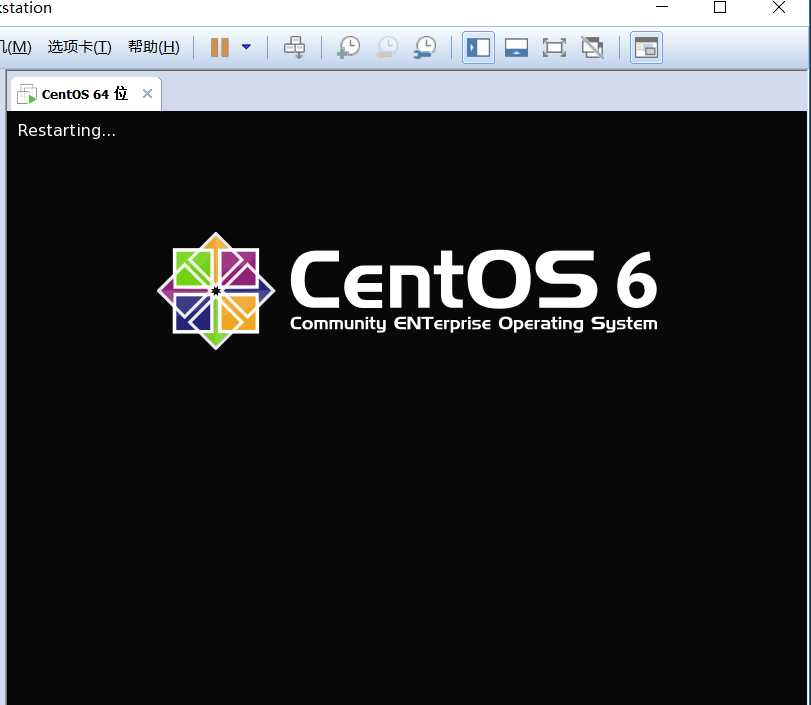Take a snapshot of the VM

coord(349,47)
